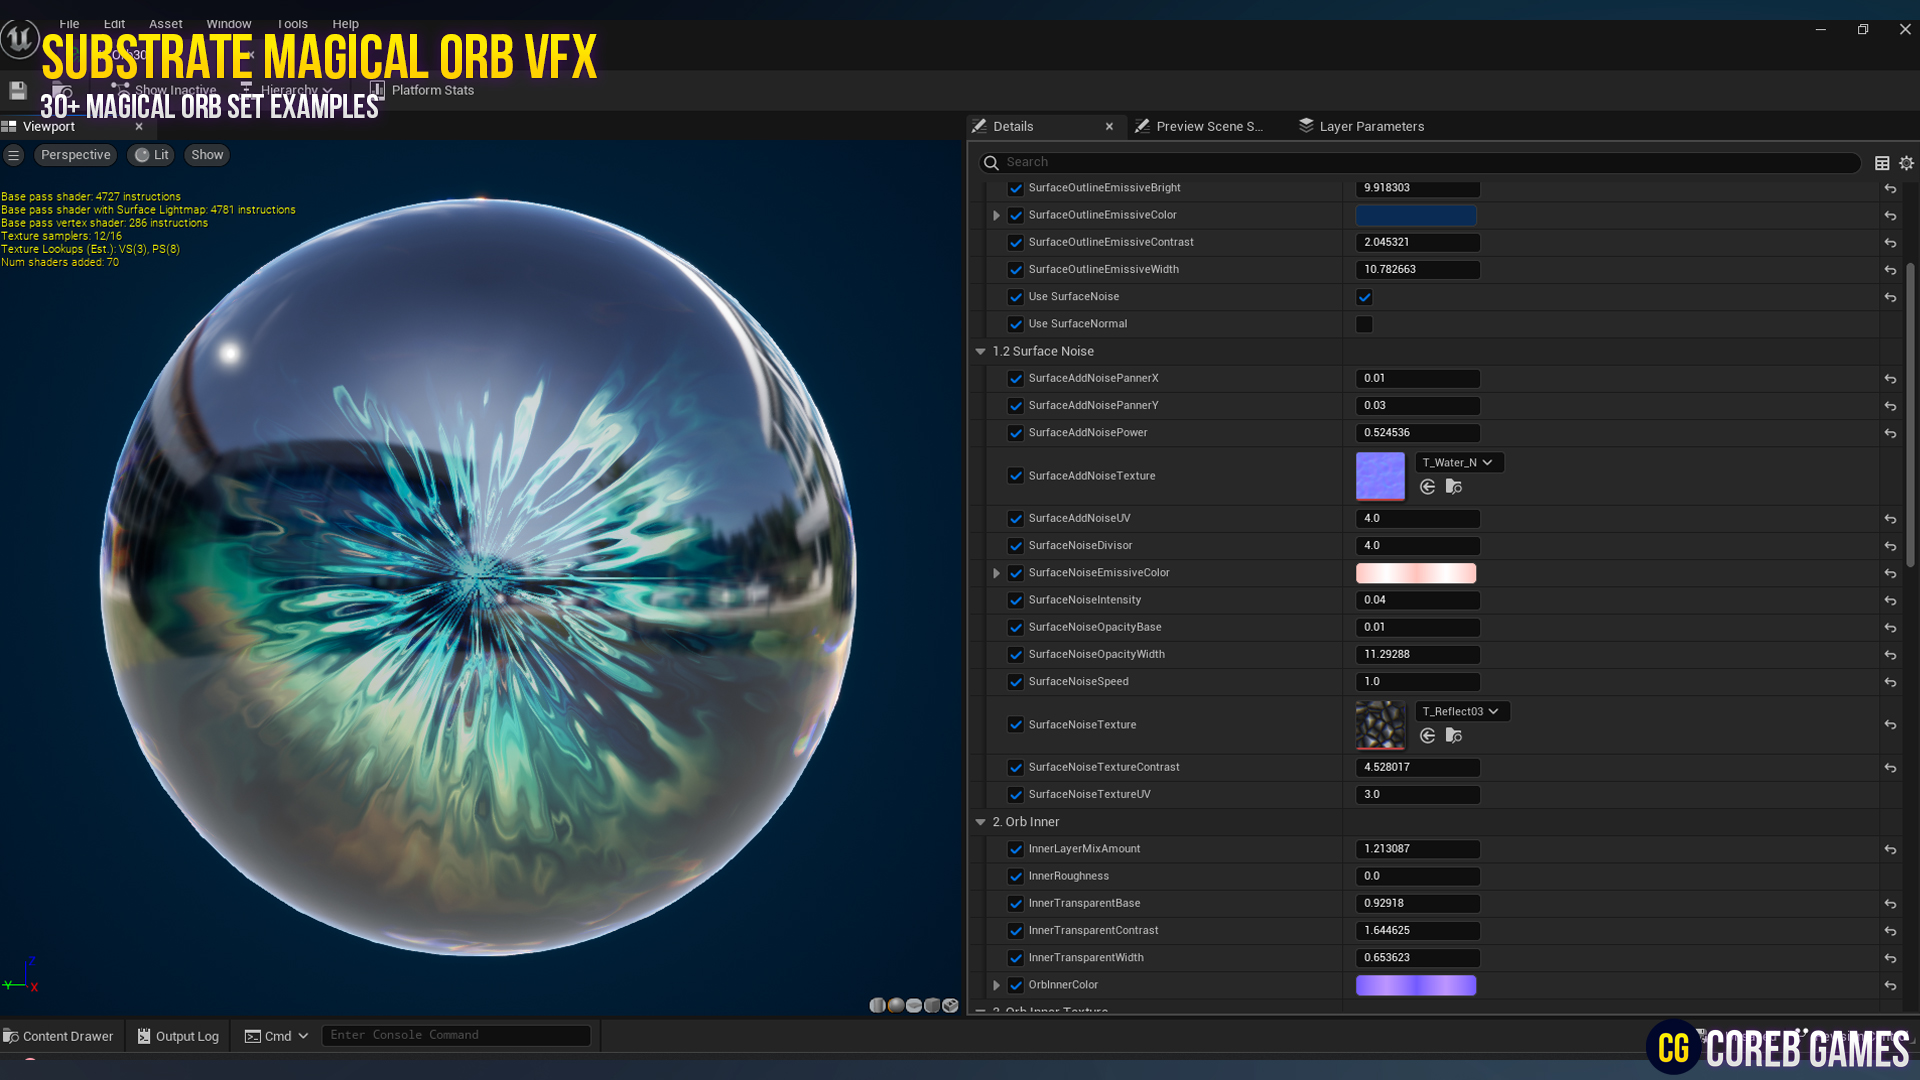Click the Reset to Default arrow for SurfaceNoiseIntensity

coord(1891,600)
